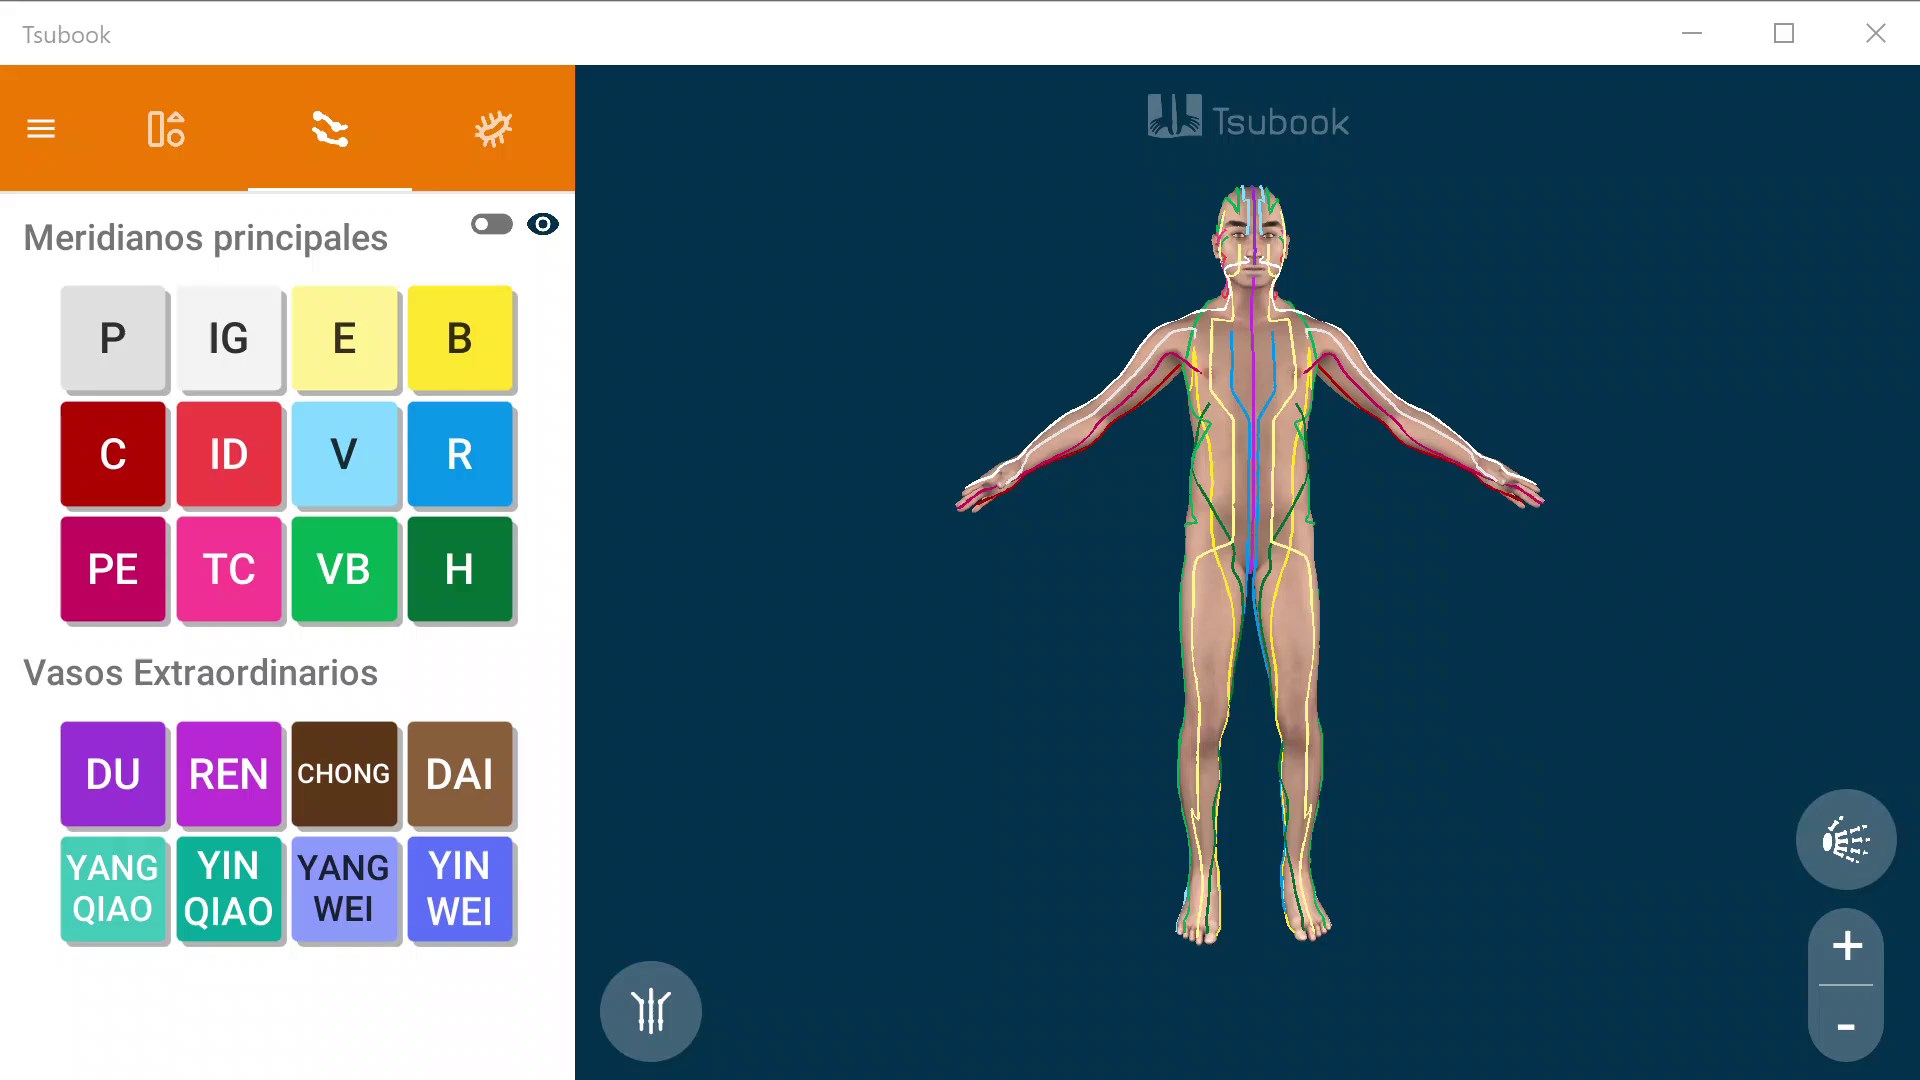The image size is (1920, 1080).
Task: Switch to the points list tab
Action: click(166, 129)
